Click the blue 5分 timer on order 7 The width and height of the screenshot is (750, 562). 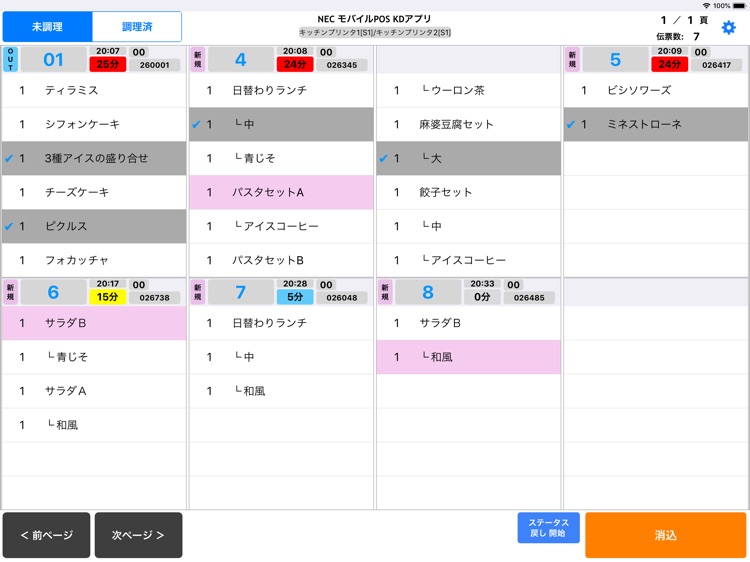coord(295,297)
